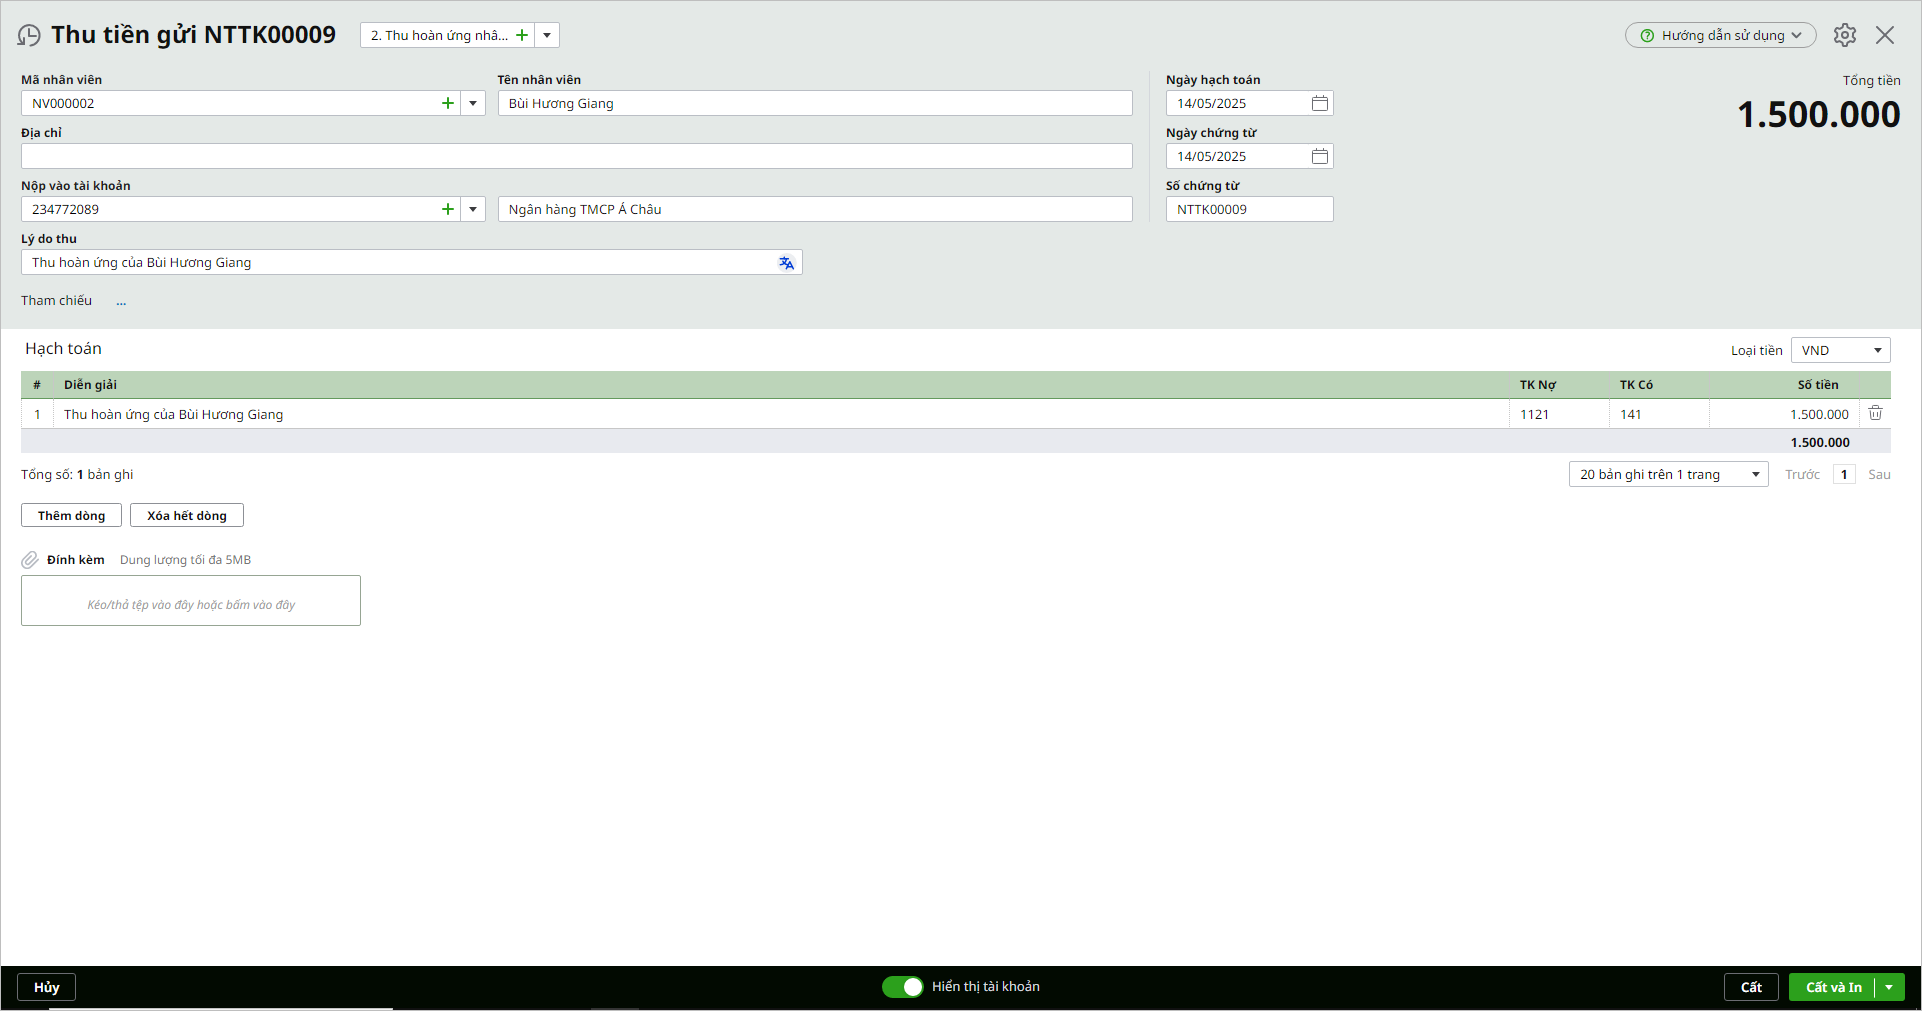The height and width of the screenshot is (1011, 1922).
Task: Click the large Tổng tiền amount 1.500.000
Action: click(1818, 115)
